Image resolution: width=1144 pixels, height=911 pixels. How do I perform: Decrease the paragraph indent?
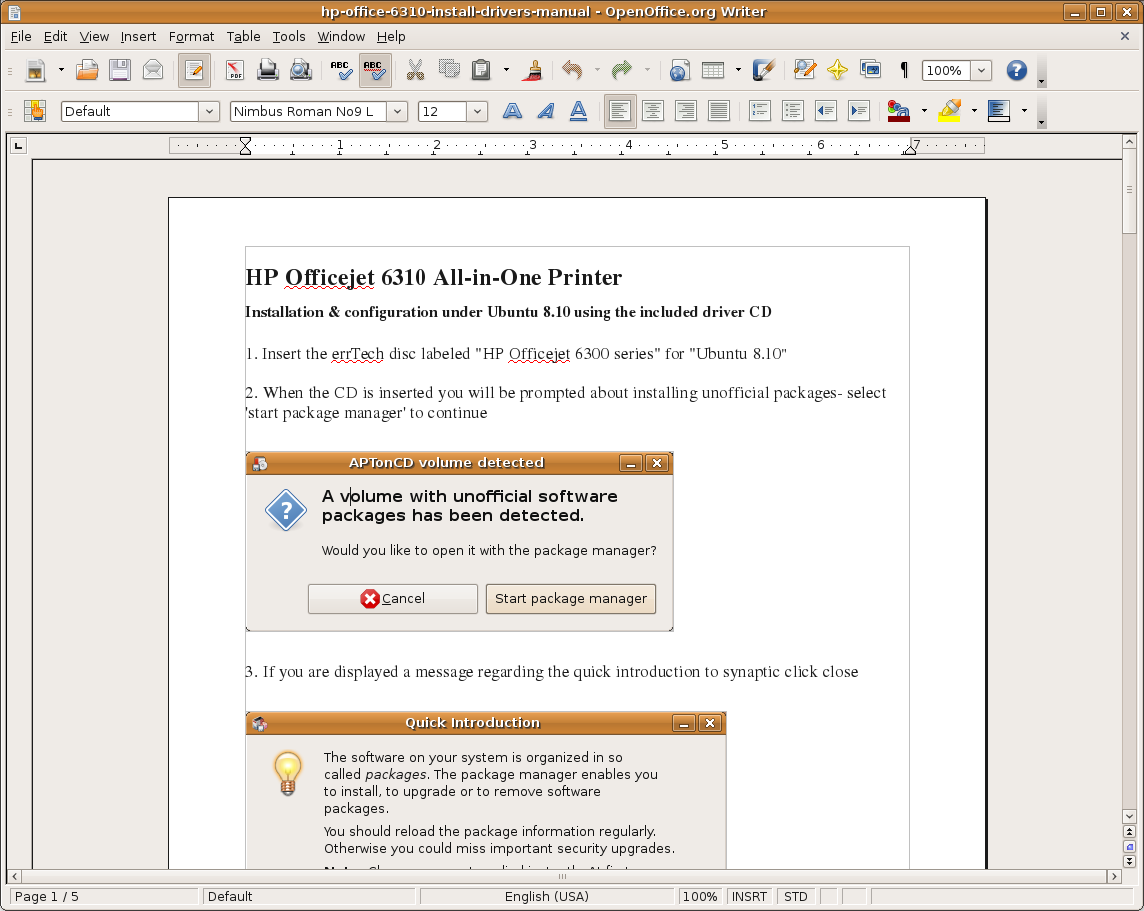pos(826,111)
